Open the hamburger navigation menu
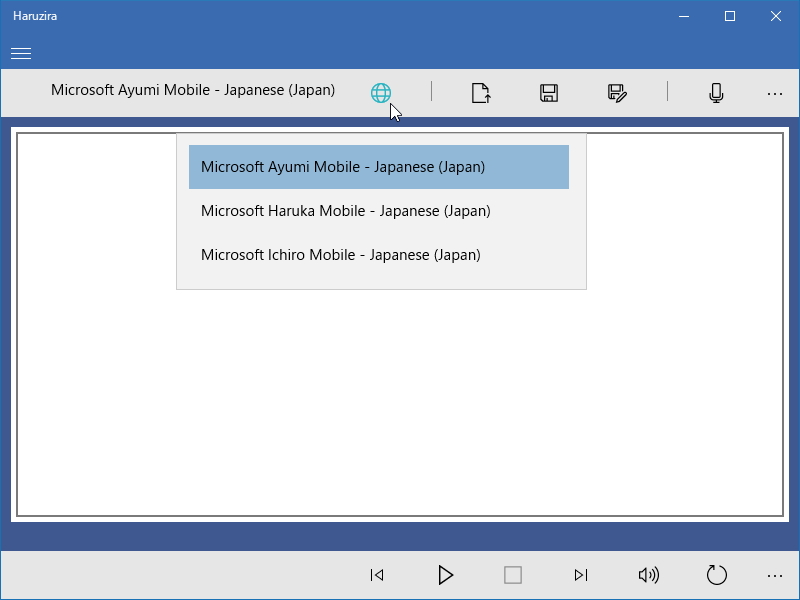Screen dimensions: 800x600 coord(20,53)
